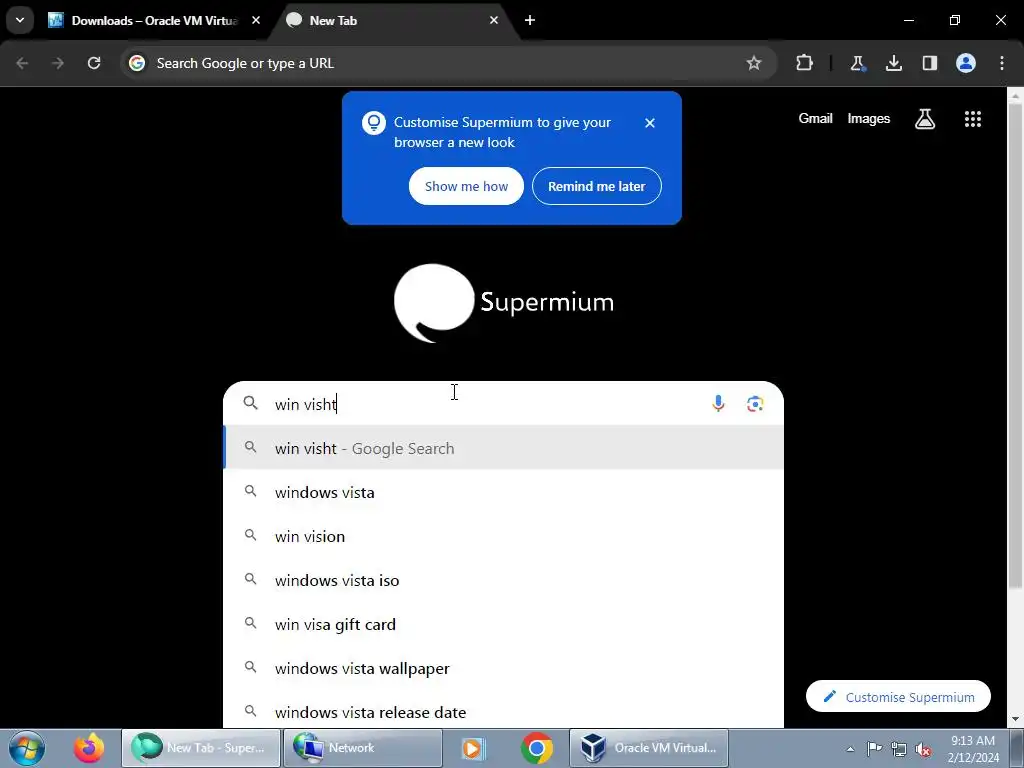Viewport: 1024px width, 768px height.
Task: Open the network tray icon
Action: point(899,749)
